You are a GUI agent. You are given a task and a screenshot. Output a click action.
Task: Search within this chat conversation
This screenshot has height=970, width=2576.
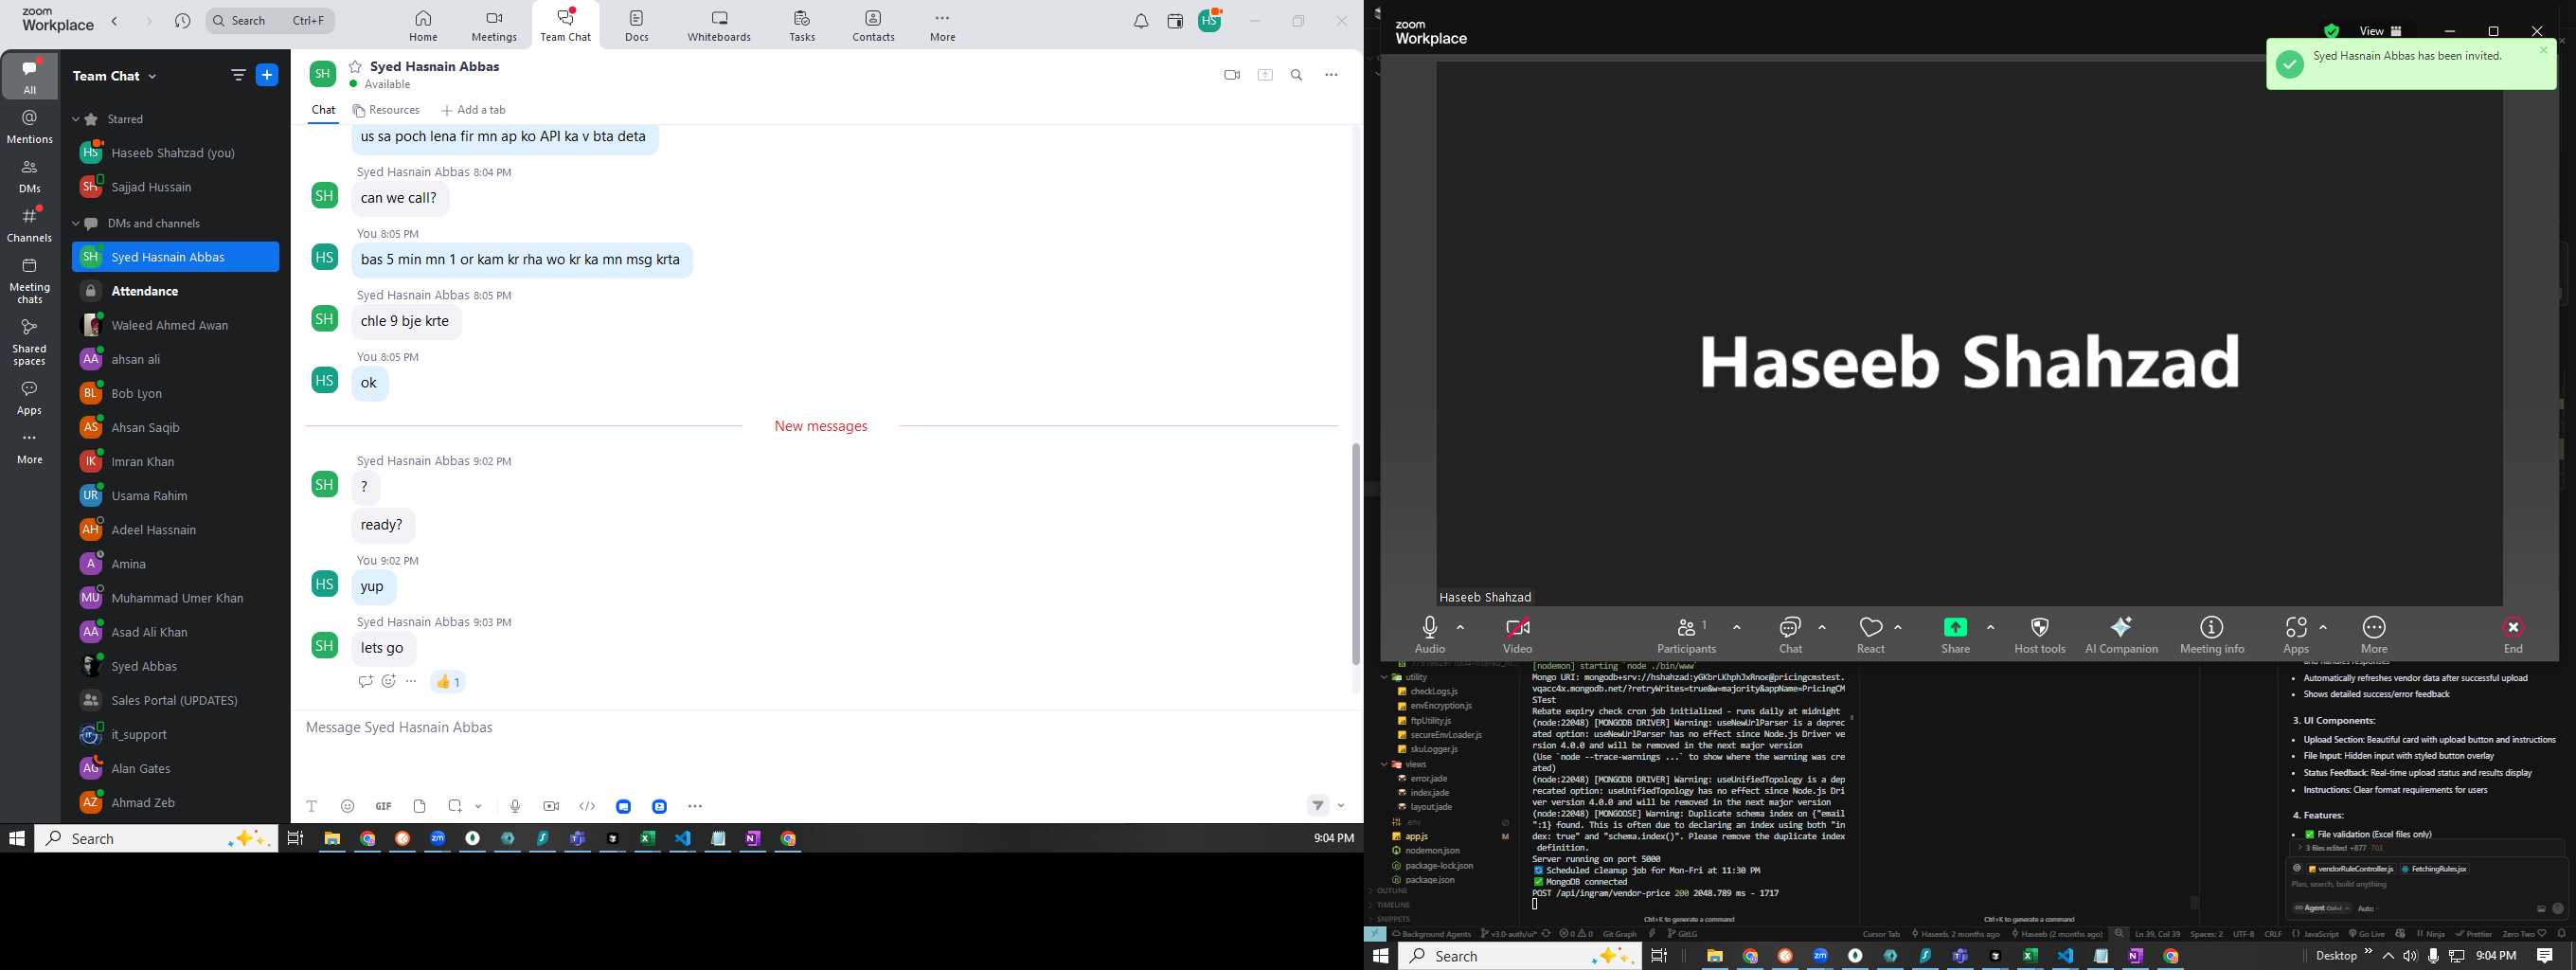coord(1297,75)
